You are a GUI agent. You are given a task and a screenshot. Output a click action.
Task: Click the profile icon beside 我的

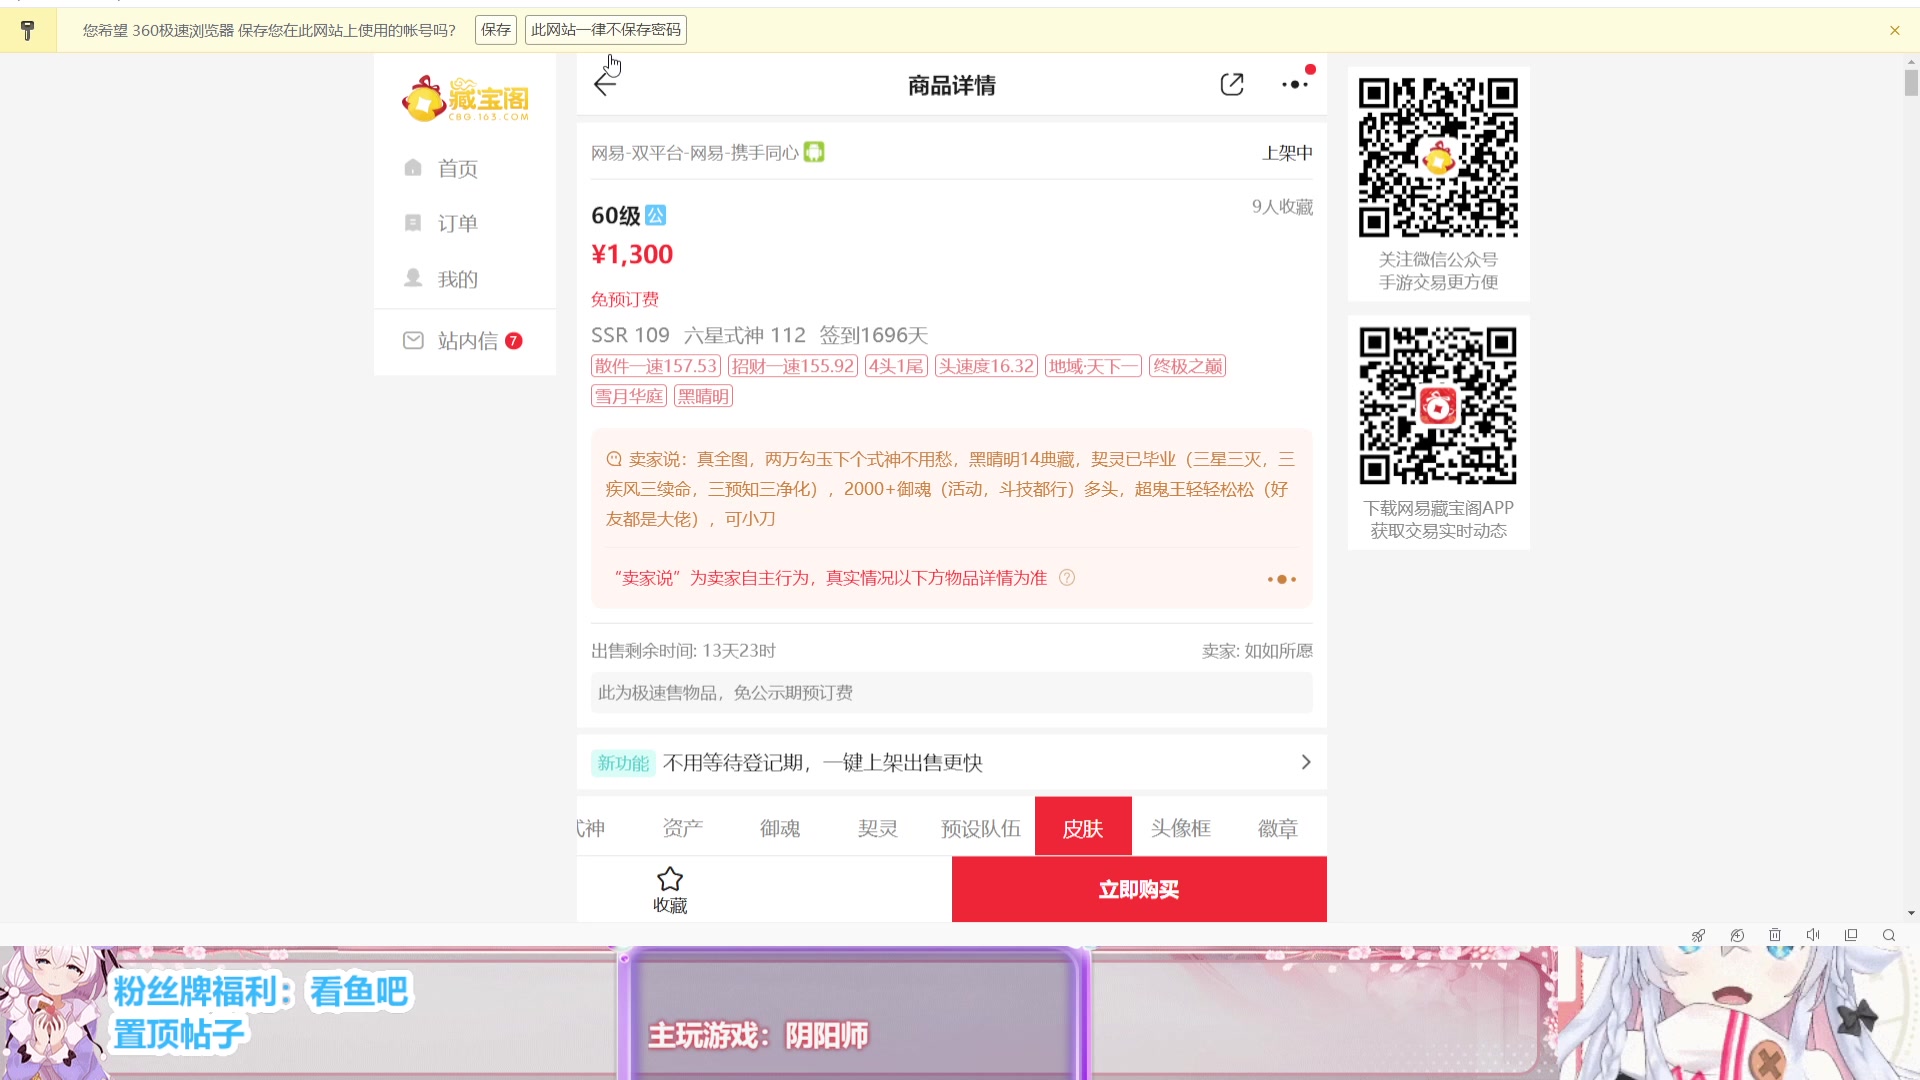(x=413, y=277)
